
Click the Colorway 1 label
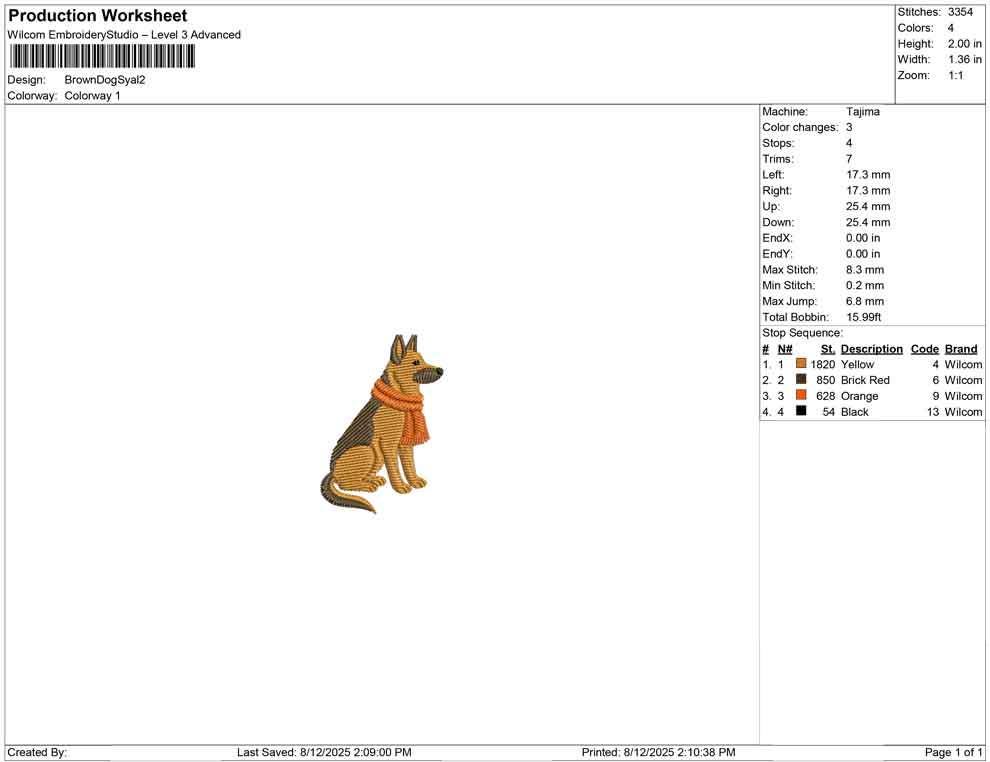90,95
